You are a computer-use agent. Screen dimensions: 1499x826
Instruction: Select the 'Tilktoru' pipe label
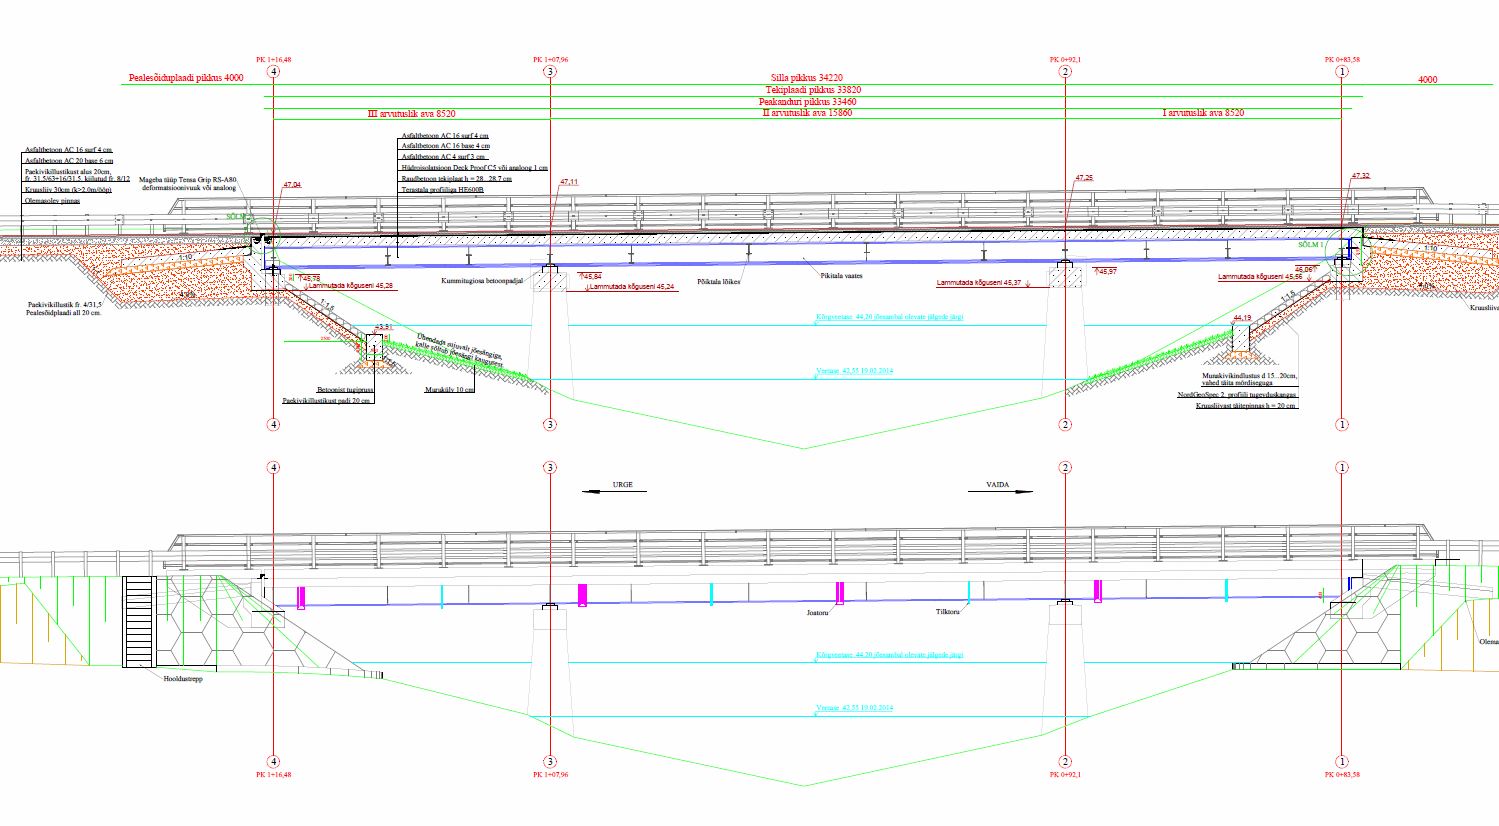coord(947,612)
